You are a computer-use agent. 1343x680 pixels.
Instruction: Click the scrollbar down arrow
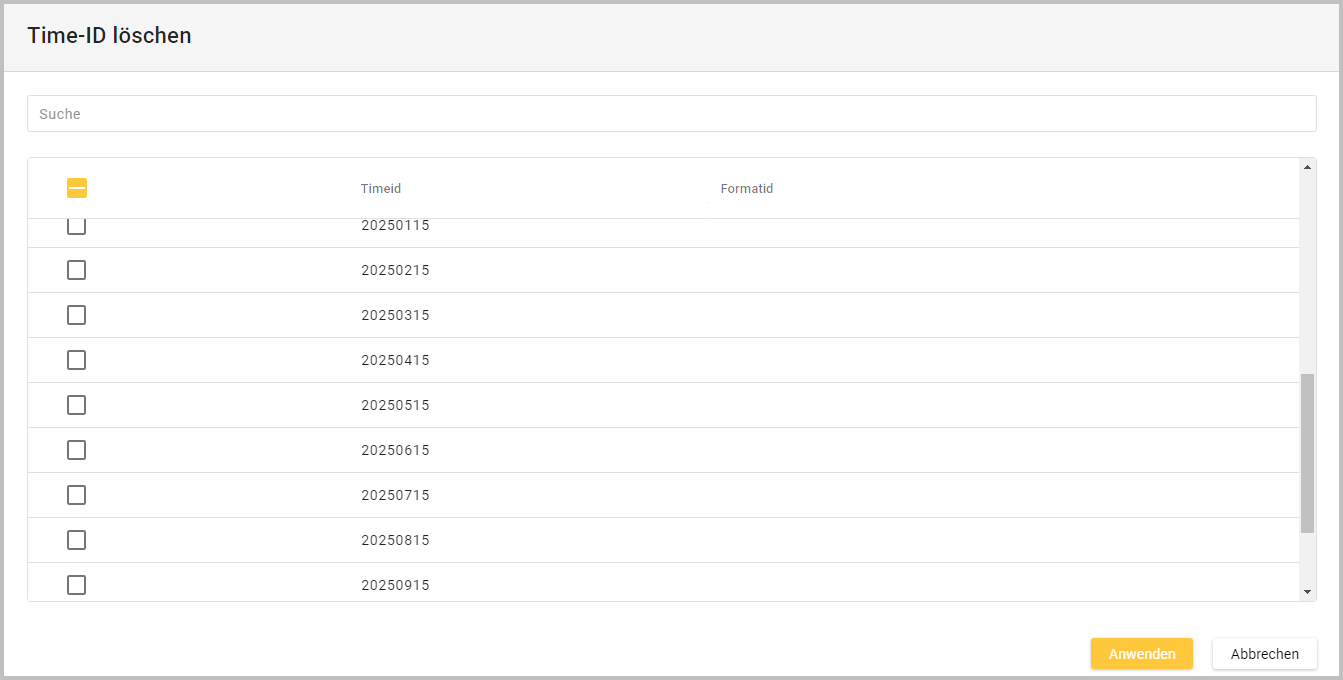pos(1307,592)
